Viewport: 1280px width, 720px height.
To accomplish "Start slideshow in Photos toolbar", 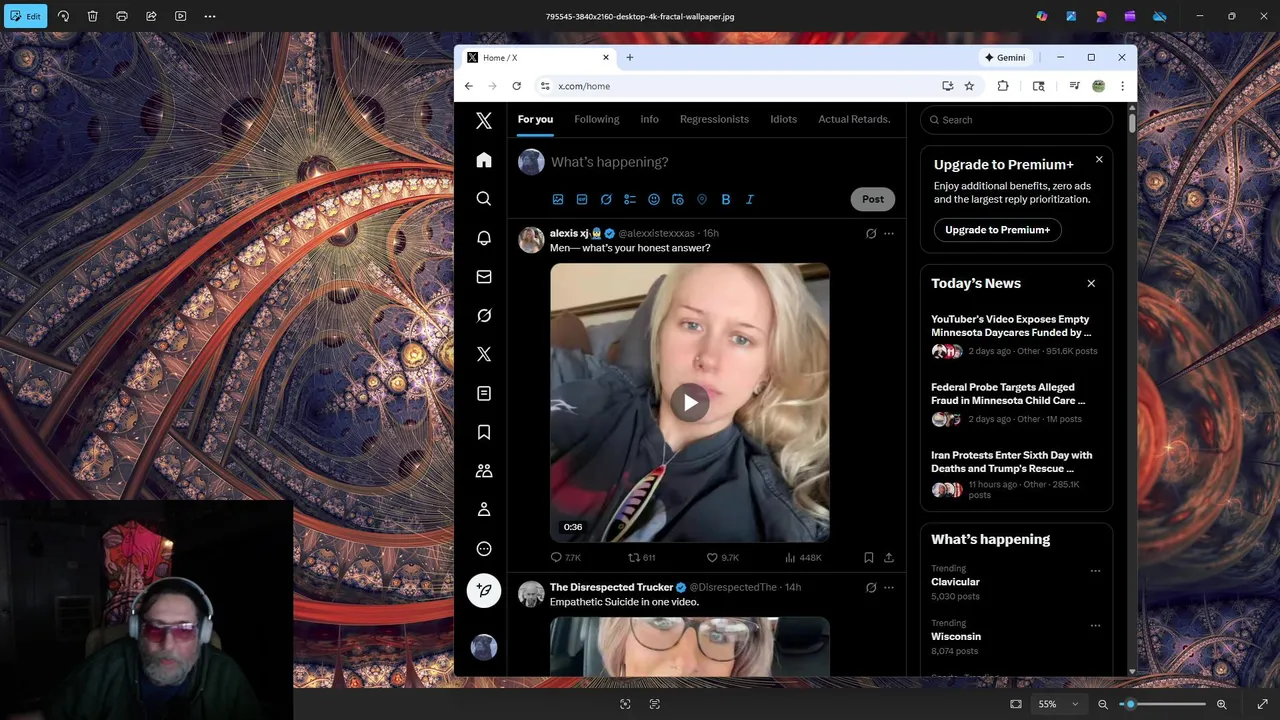I will tap(180, 16).
